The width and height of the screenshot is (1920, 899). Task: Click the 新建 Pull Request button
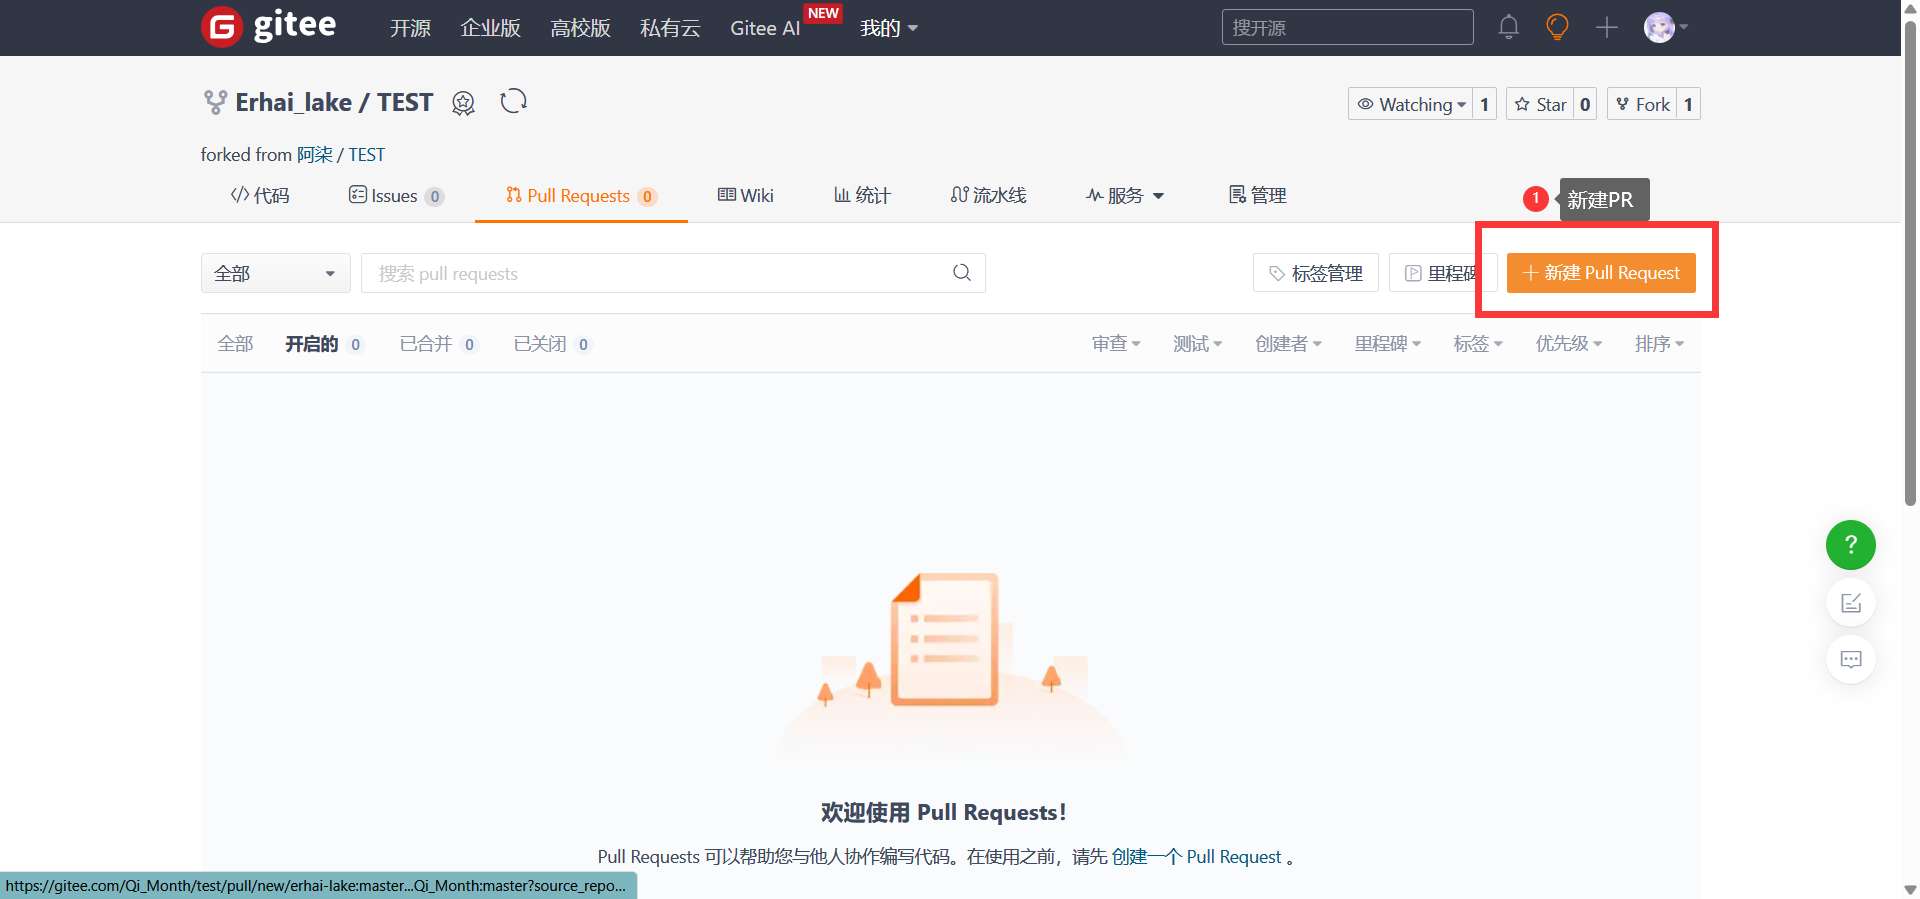pos(1600,273)
